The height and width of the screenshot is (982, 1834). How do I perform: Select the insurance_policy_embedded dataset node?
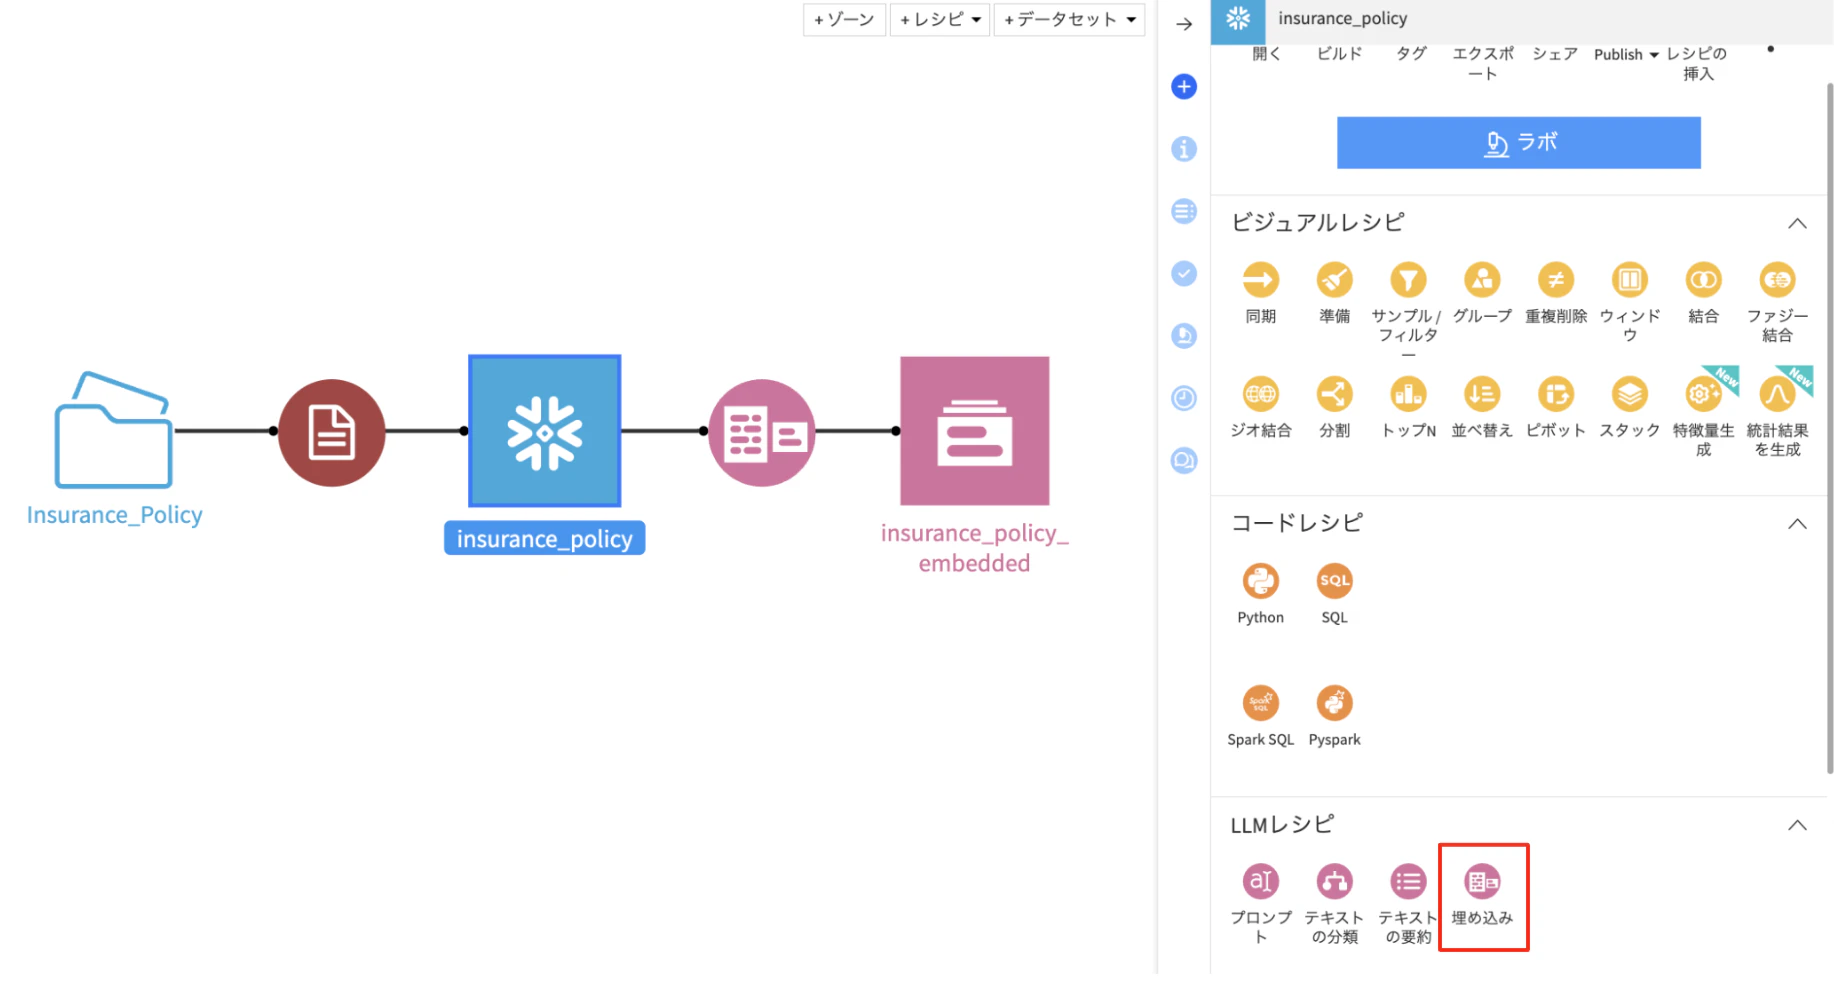[x=974, y=431]
